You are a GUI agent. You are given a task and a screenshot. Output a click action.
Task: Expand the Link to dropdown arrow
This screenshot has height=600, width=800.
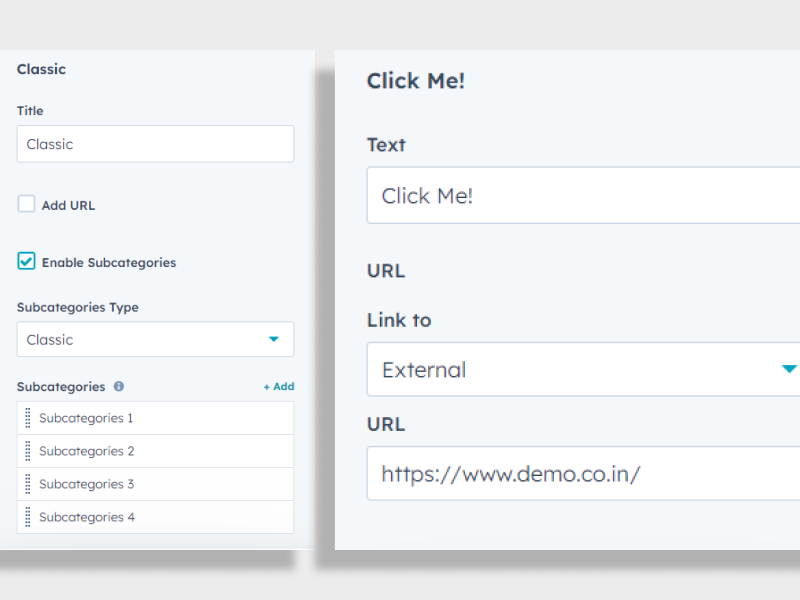[787, 369]
